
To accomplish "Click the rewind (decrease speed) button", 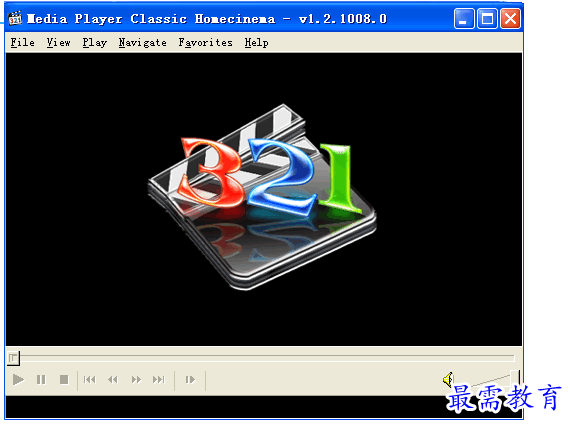I will (113, 380).
